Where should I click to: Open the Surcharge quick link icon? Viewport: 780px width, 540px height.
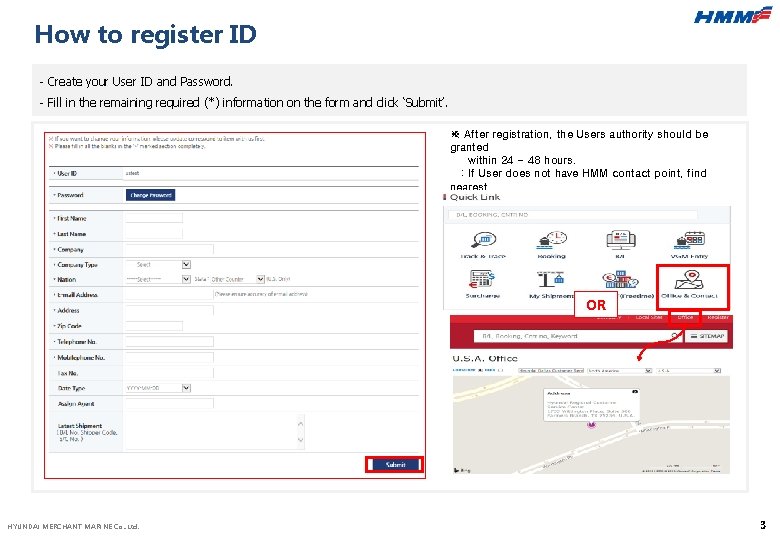tap(482, 279)
